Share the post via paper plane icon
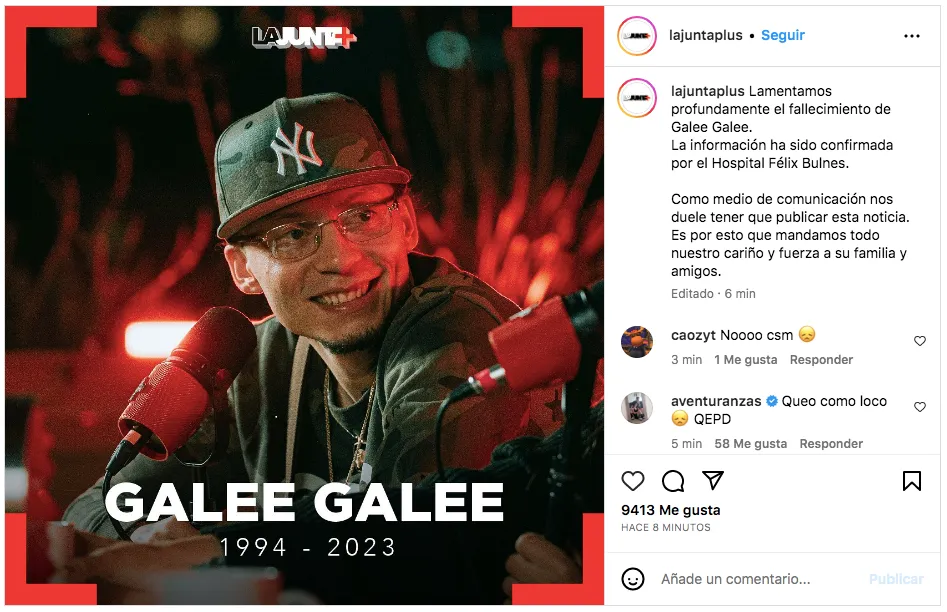The width and height of the screenshot is (947, 612). pos(713,480)
